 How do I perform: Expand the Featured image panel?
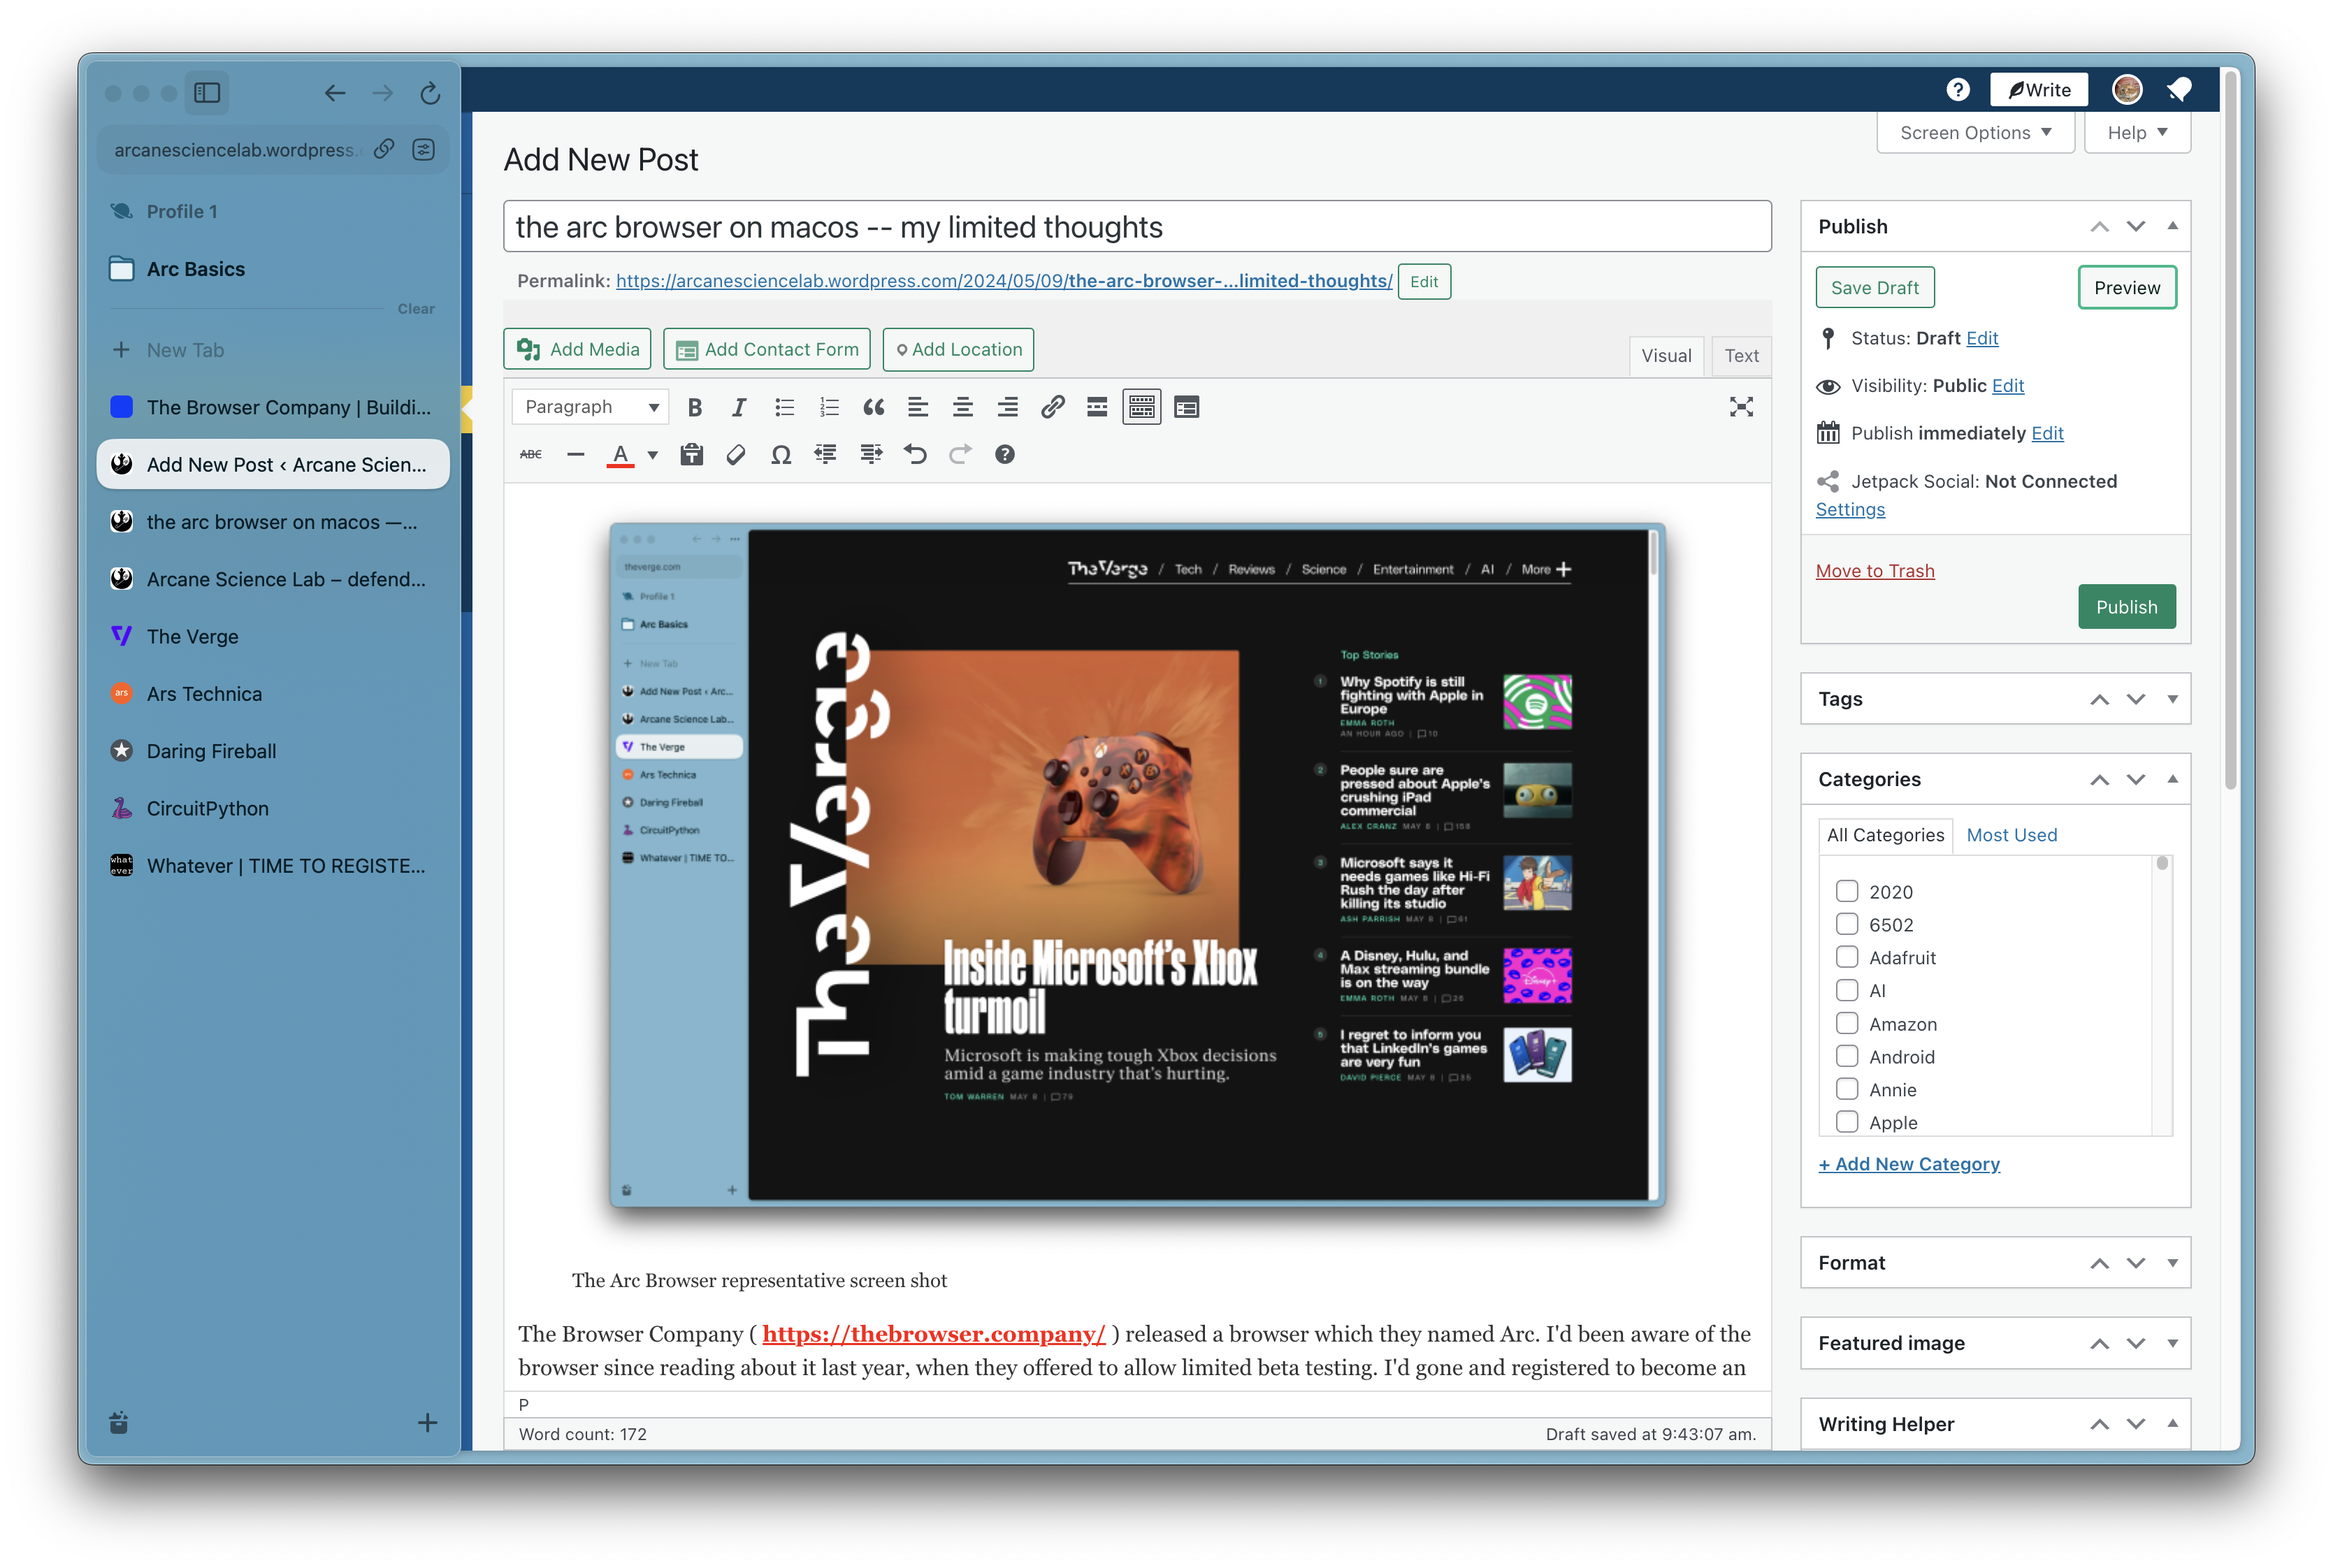click(x=2172, y=1343)
